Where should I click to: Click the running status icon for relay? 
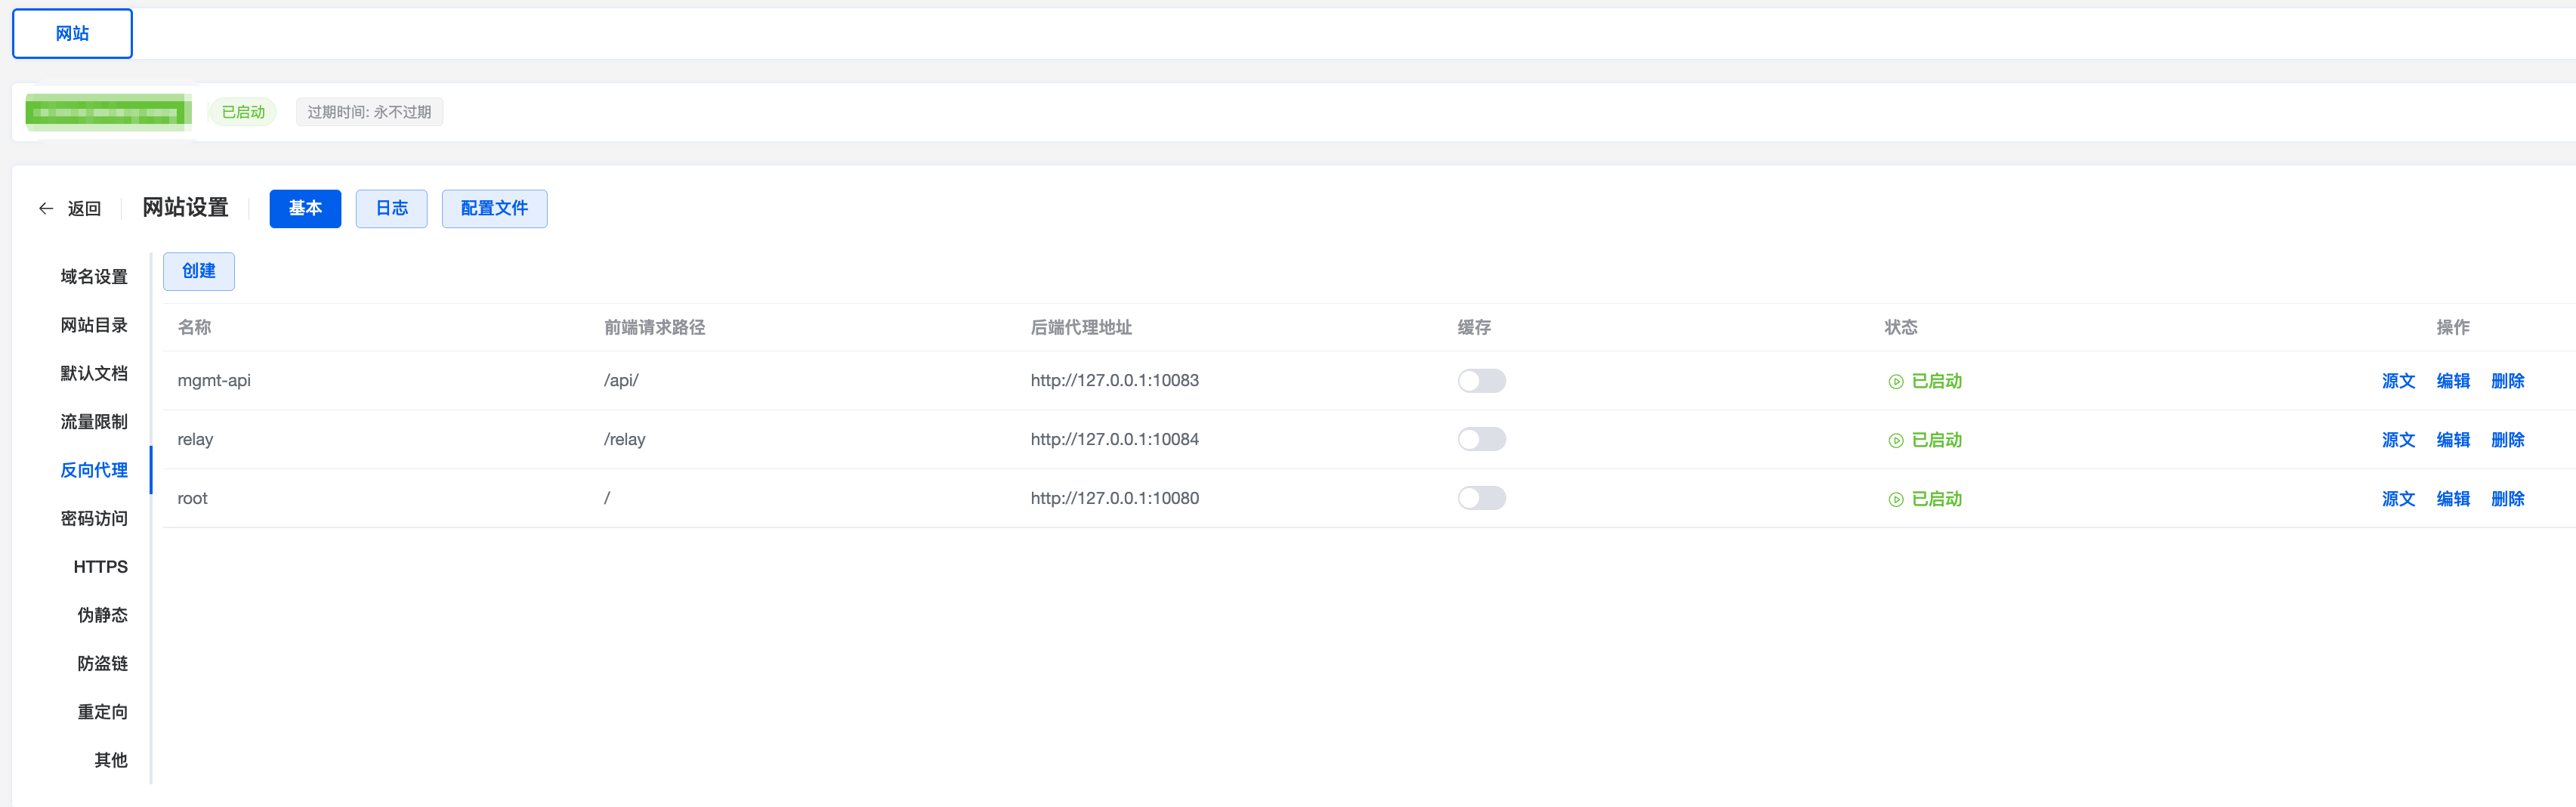1895,440
